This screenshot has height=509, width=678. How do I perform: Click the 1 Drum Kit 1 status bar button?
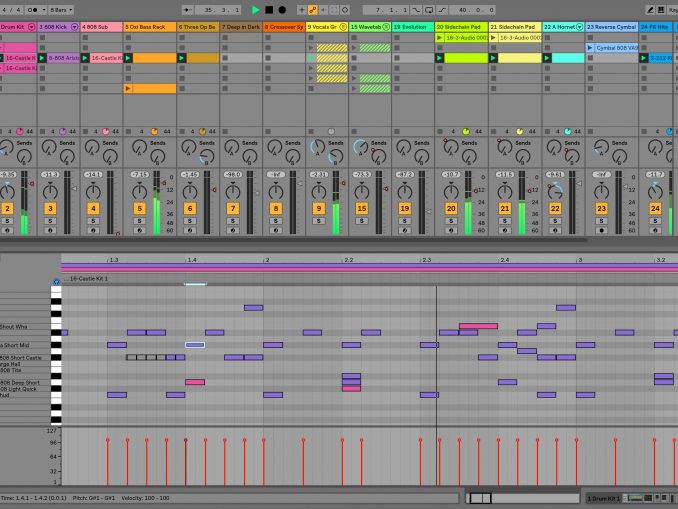pos(605,498)
